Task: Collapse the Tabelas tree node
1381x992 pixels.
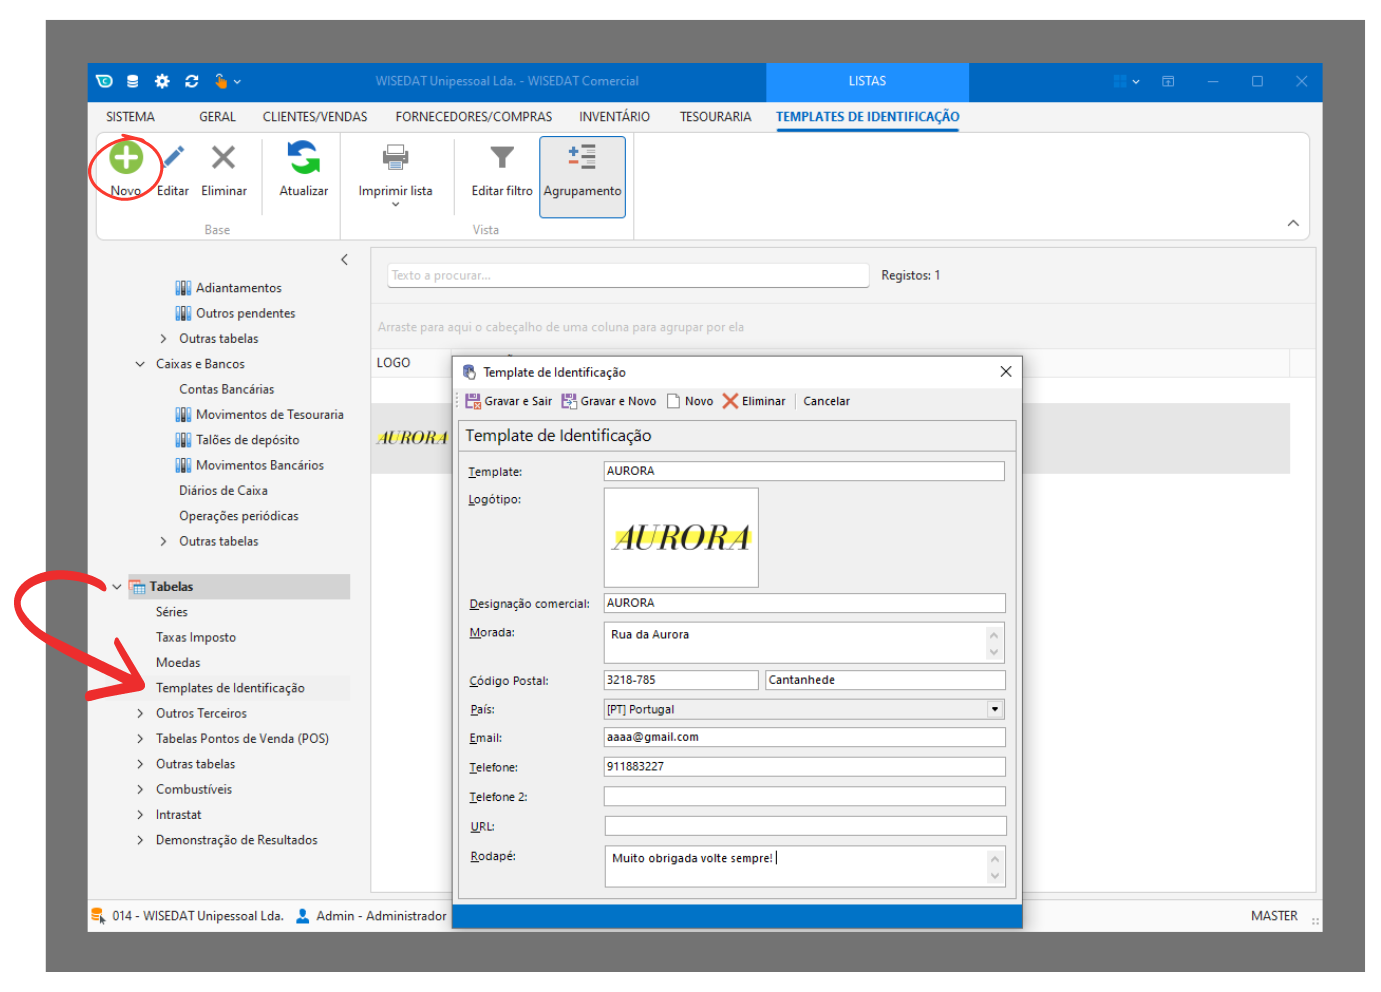Action: (x=117, y=587)
